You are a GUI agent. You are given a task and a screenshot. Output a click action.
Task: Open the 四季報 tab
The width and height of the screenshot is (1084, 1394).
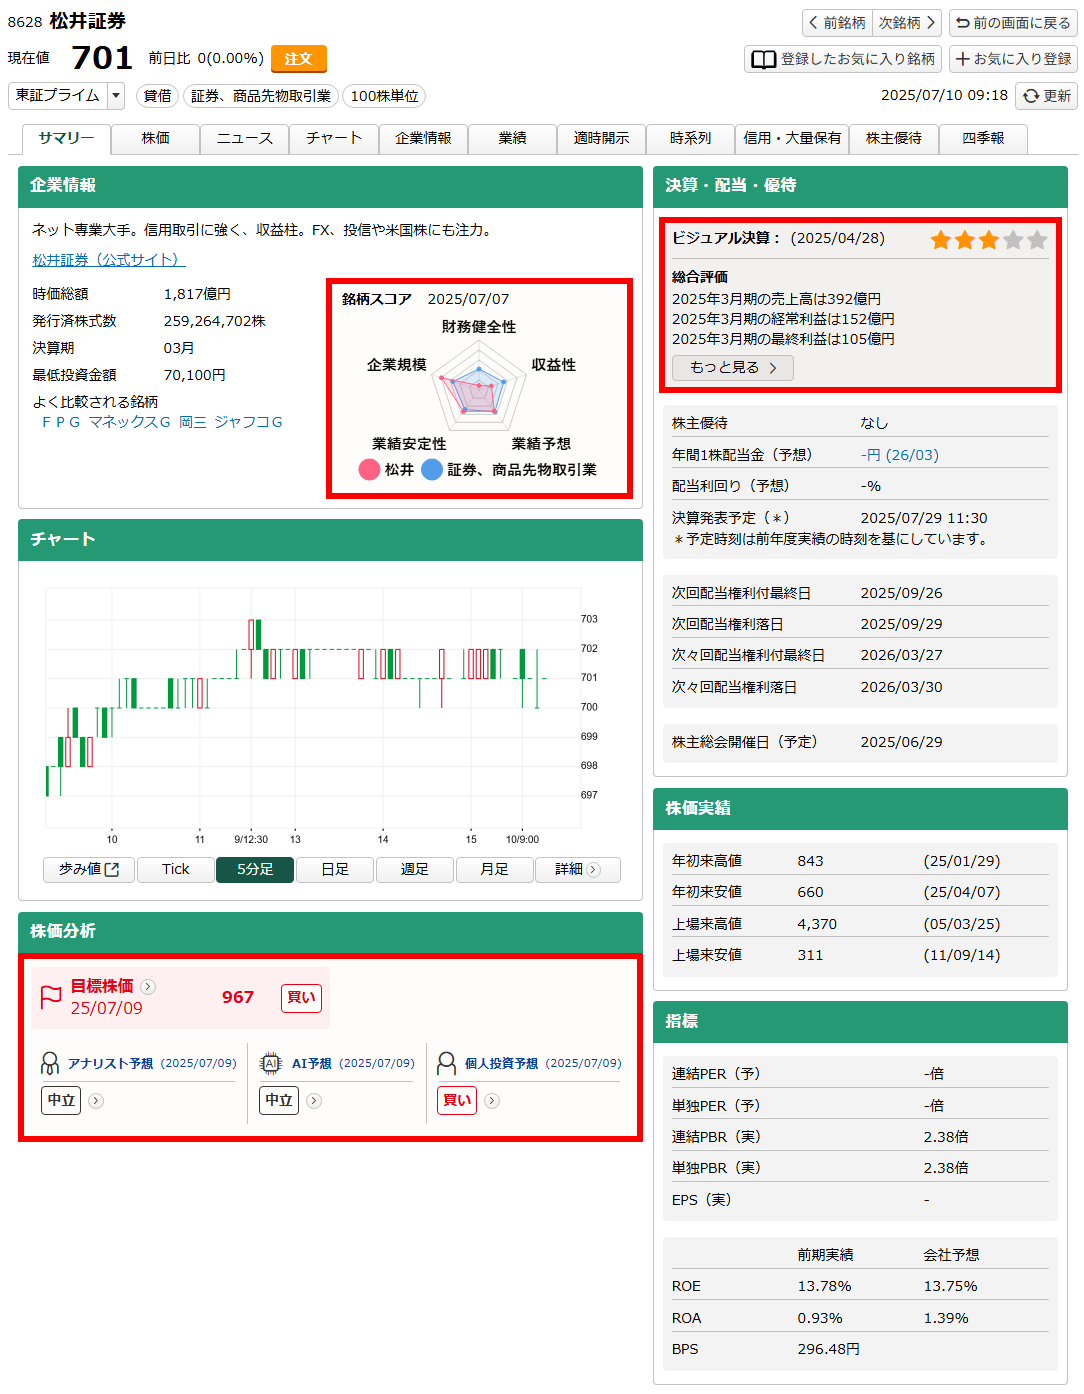tap(983, 139)
